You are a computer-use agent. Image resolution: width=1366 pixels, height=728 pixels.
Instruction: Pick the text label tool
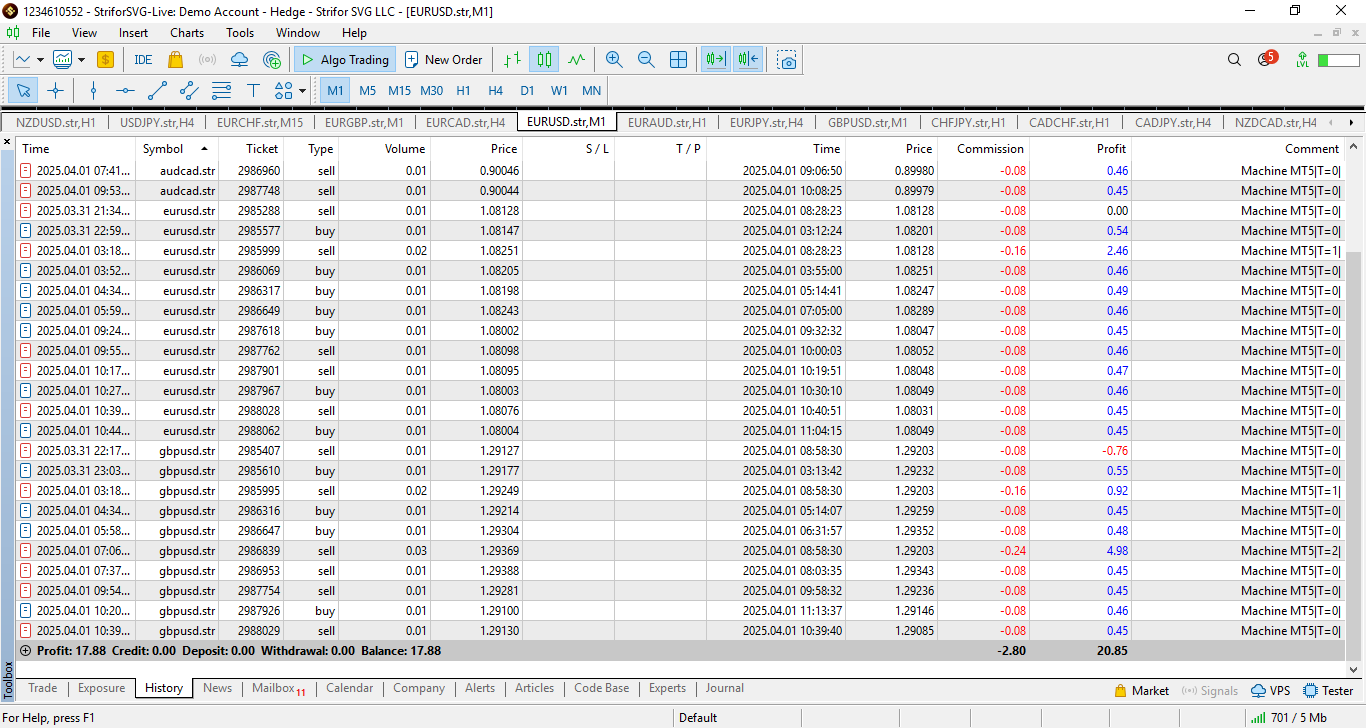[x=253, y=91]
